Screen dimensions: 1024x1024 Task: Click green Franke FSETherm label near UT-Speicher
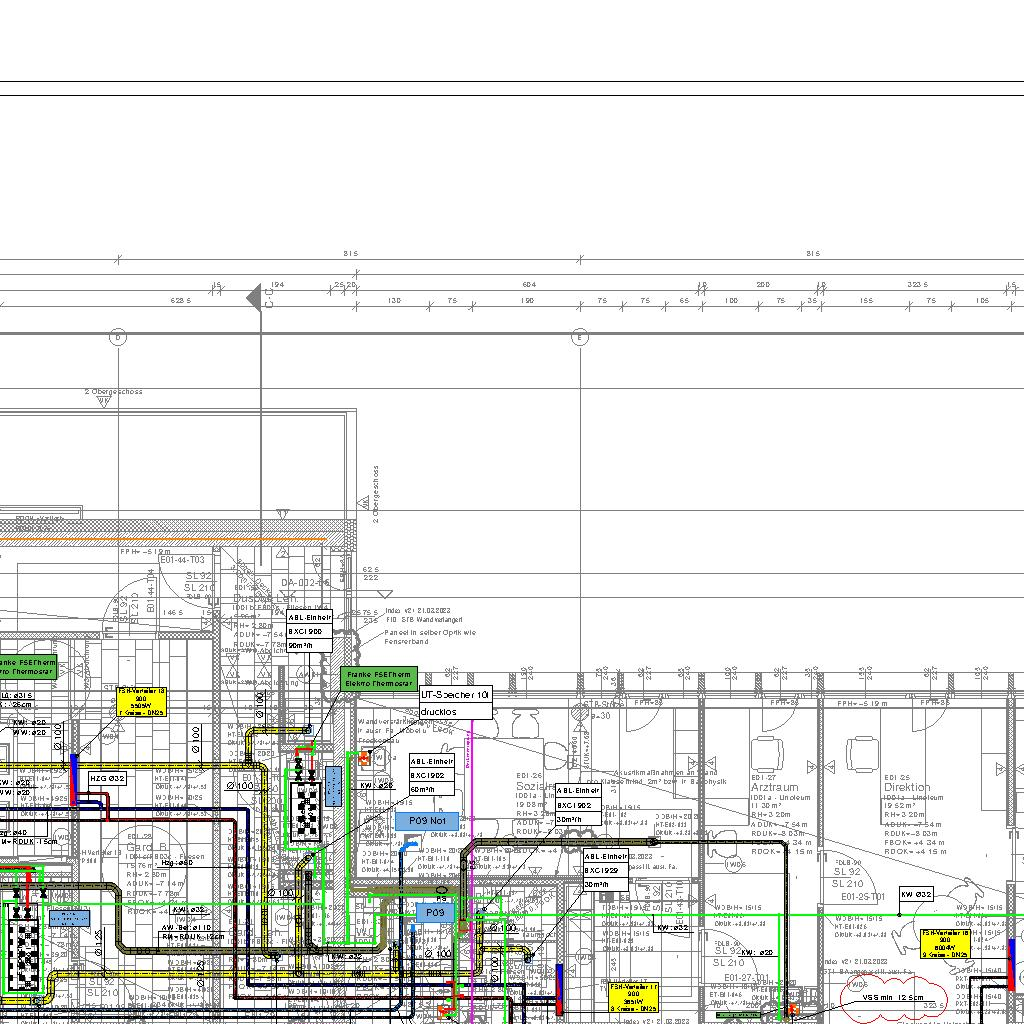[378, 680]
